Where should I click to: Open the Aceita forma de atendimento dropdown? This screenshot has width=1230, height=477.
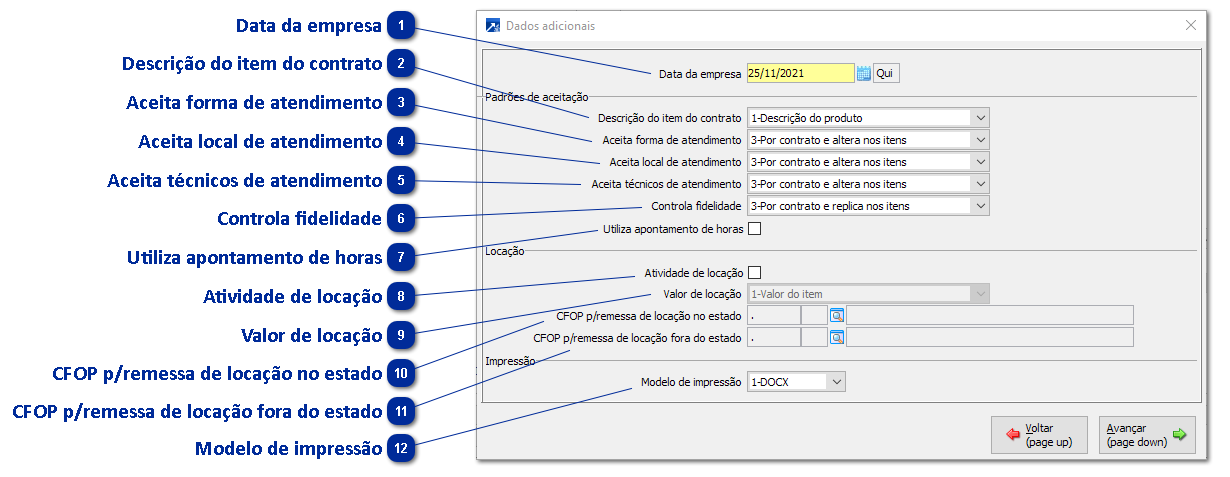(979, 140)
